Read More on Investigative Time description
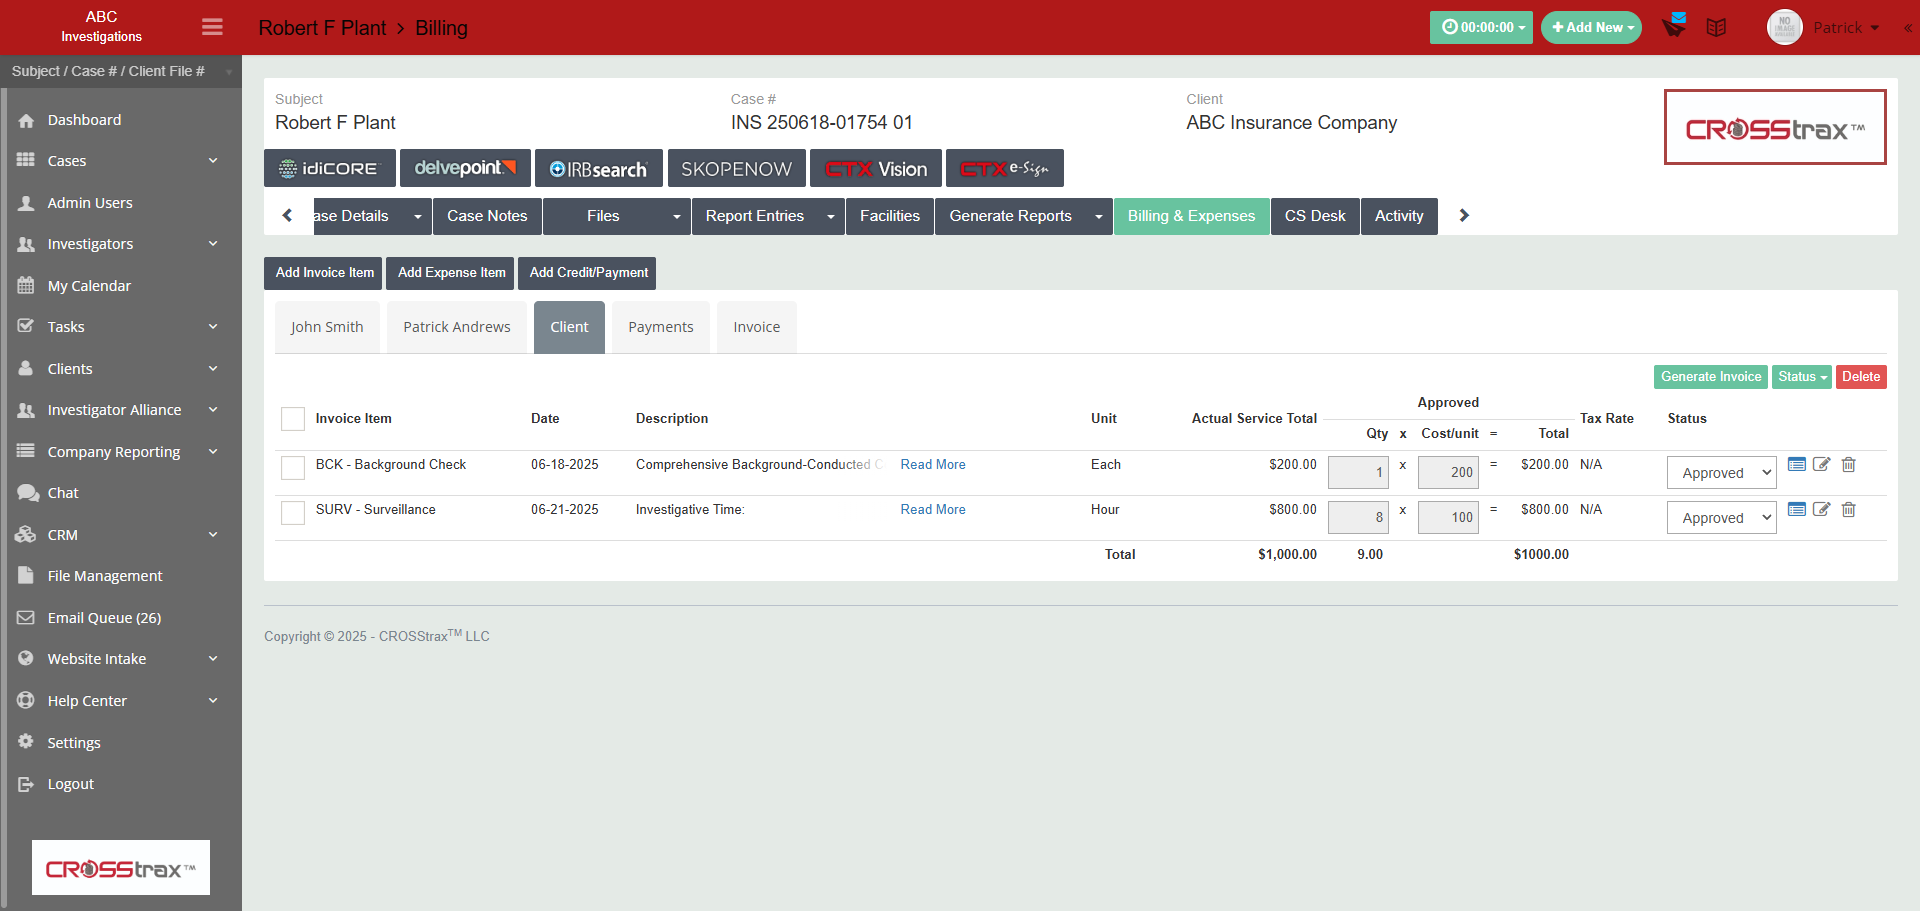This screenshot has width=1920, height=911. 933,510
